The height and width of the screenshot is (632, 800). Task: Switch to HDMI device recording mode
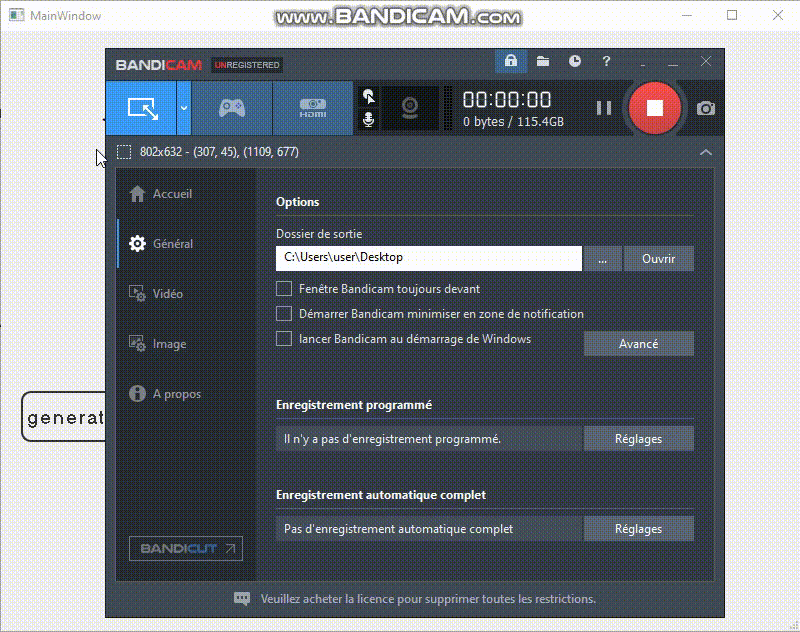[x=313, y=108]
